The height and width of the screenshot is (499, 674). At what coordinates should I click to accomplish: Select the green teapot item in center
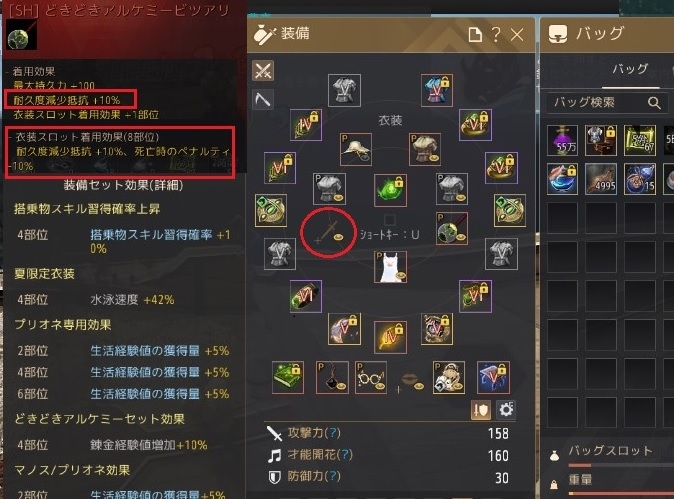(390, 190)
